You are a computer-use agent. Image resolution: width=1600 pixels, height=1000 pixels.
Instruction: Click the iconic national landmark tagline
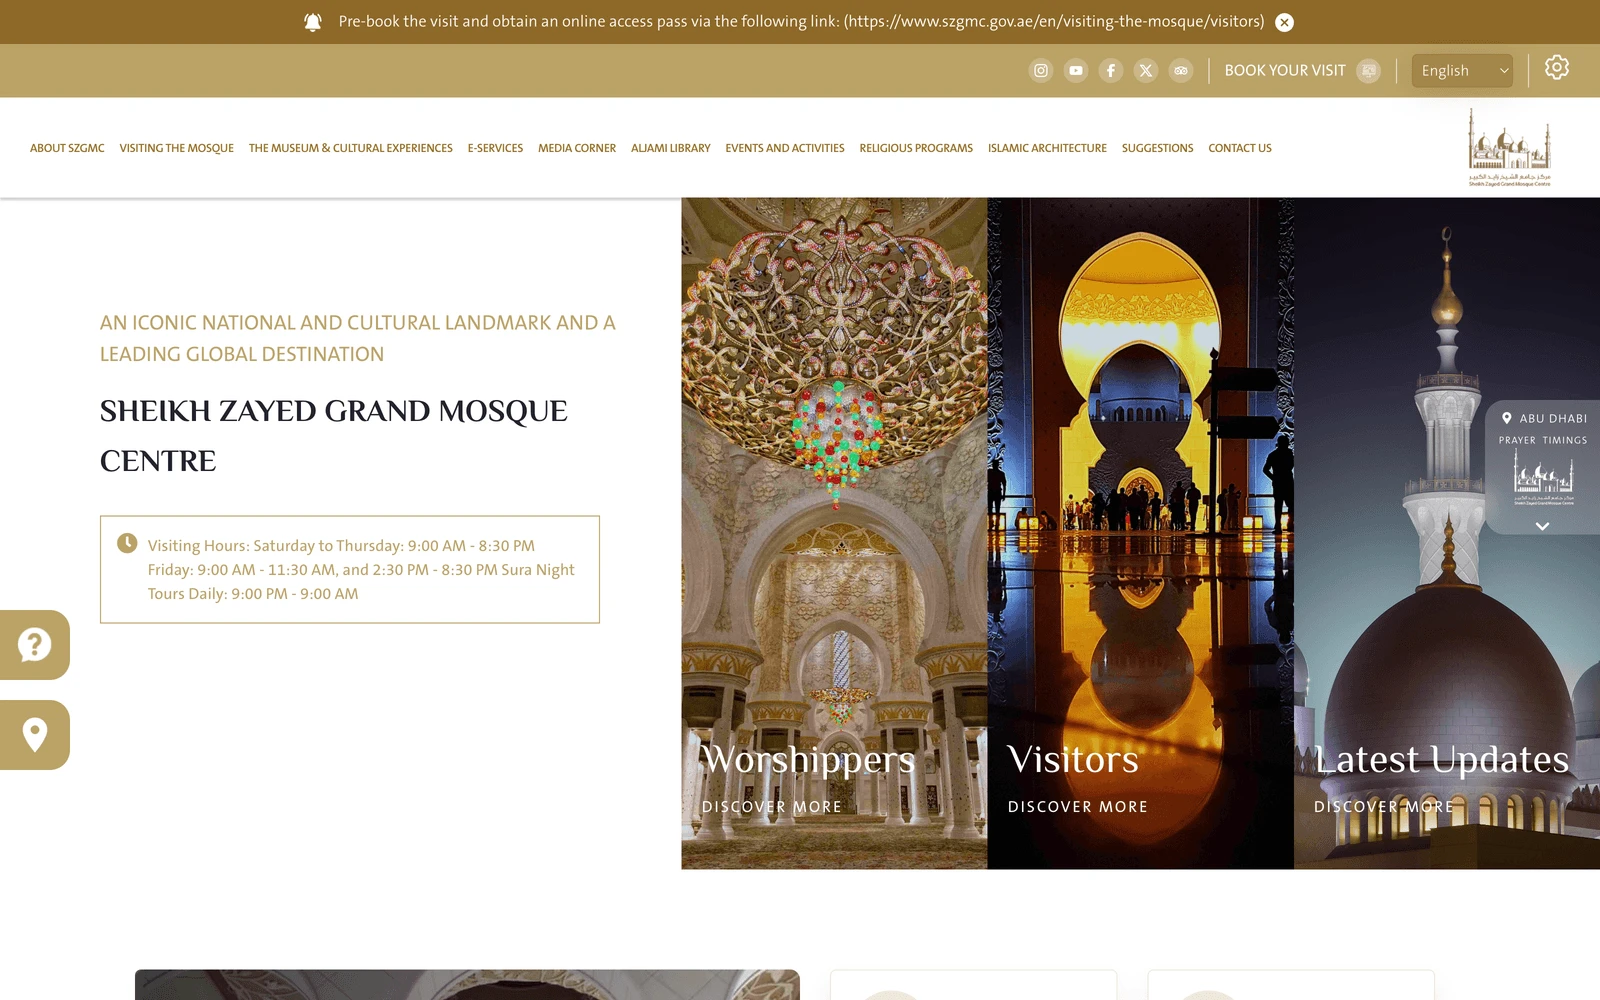click(x=358, y=338)
